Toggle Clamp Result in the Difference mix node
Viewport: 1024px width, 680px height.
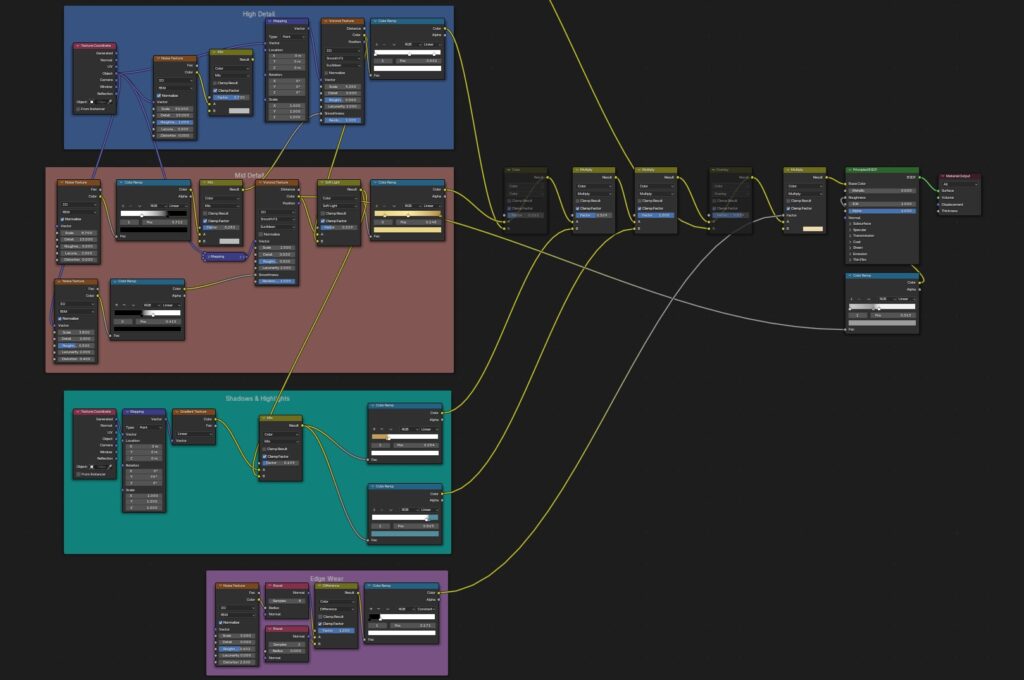coord(318,616)
